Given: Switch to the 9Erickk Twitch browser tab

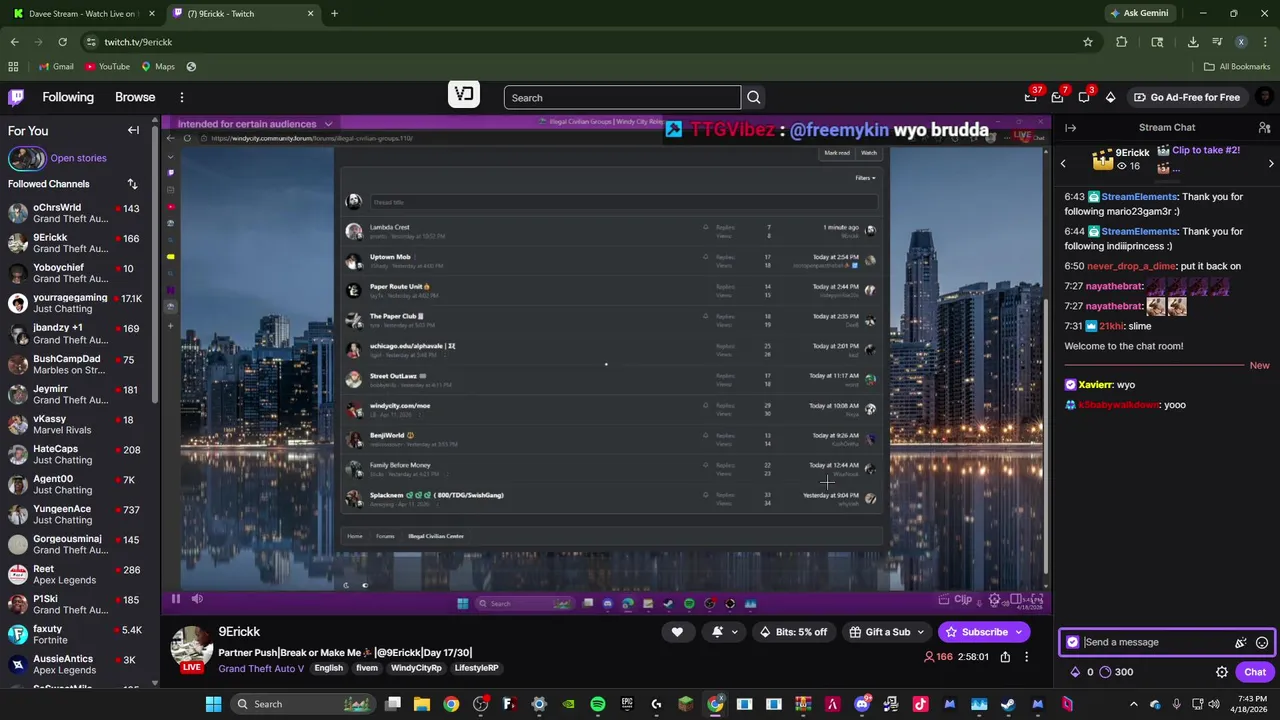Looking at the screenshot, I should (x=242, y=14).
